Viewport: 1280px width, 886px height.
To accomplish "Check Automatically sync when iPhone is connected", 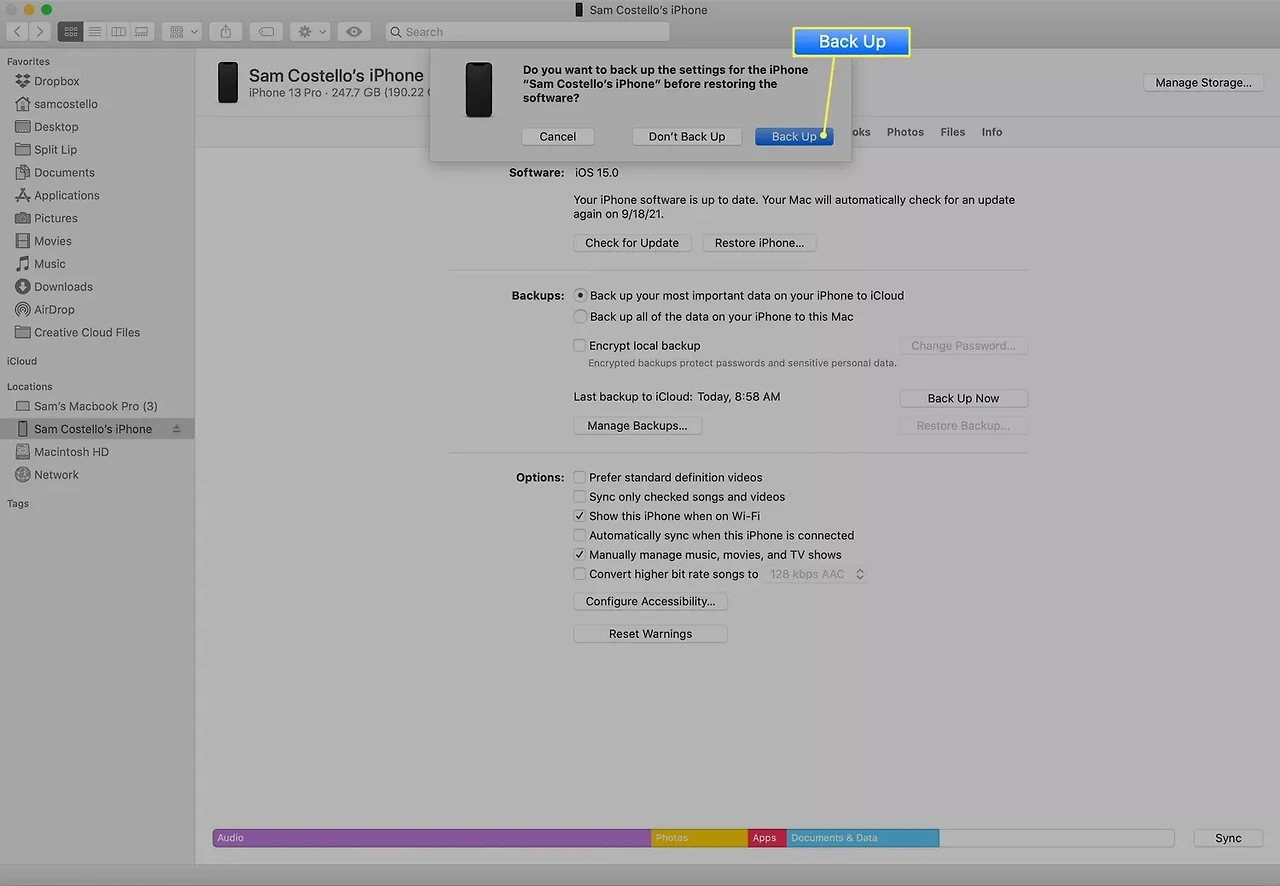I will coord(579,536).
